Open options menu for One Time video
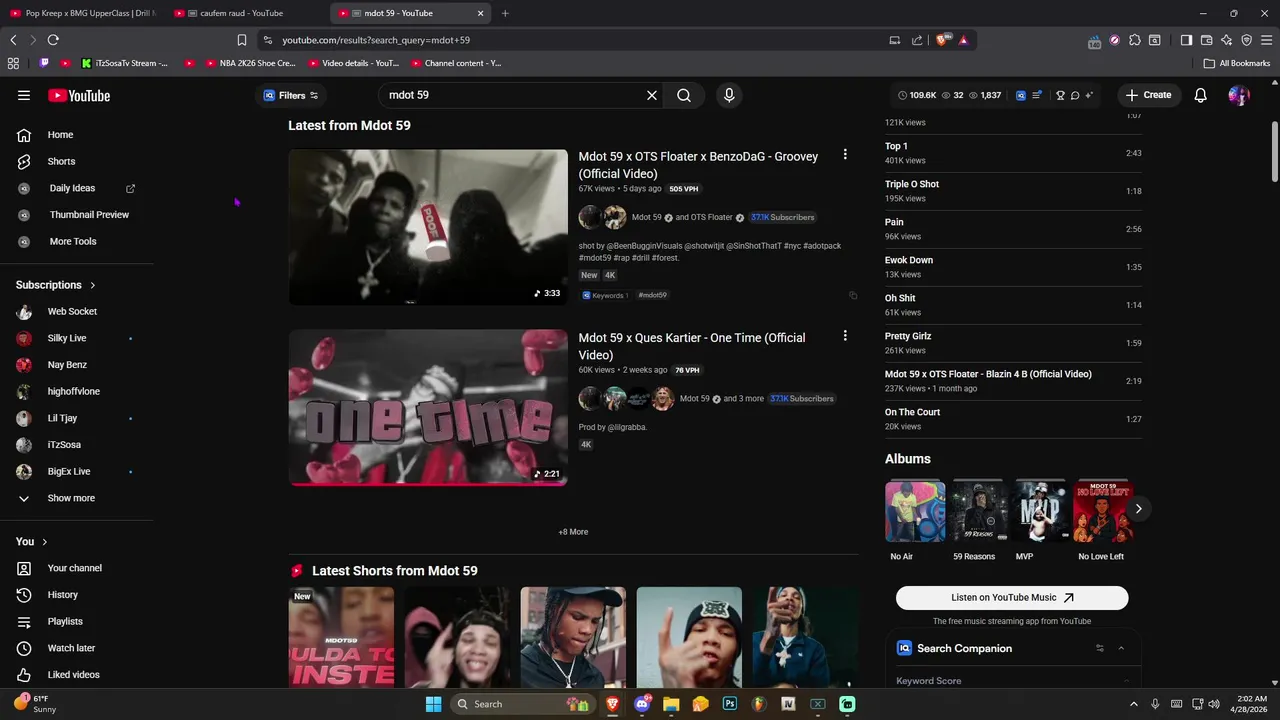Screen dimensions: 1280x720 (845, 336)
